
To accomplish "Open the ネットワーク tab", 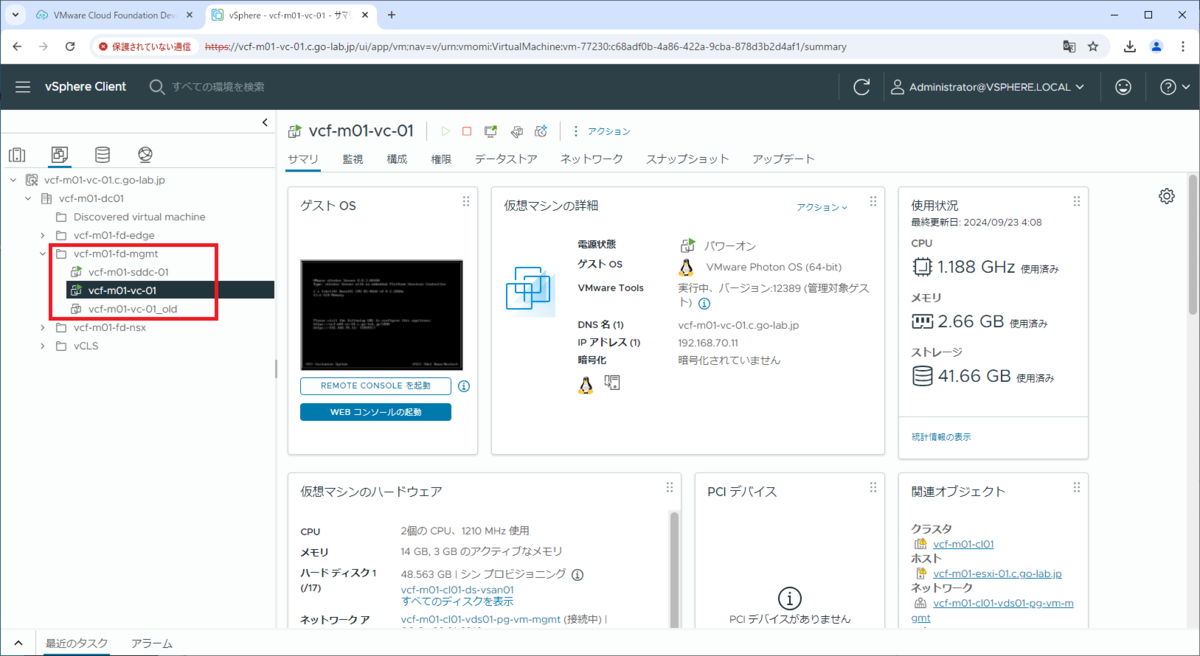I will tap(592, 159).
